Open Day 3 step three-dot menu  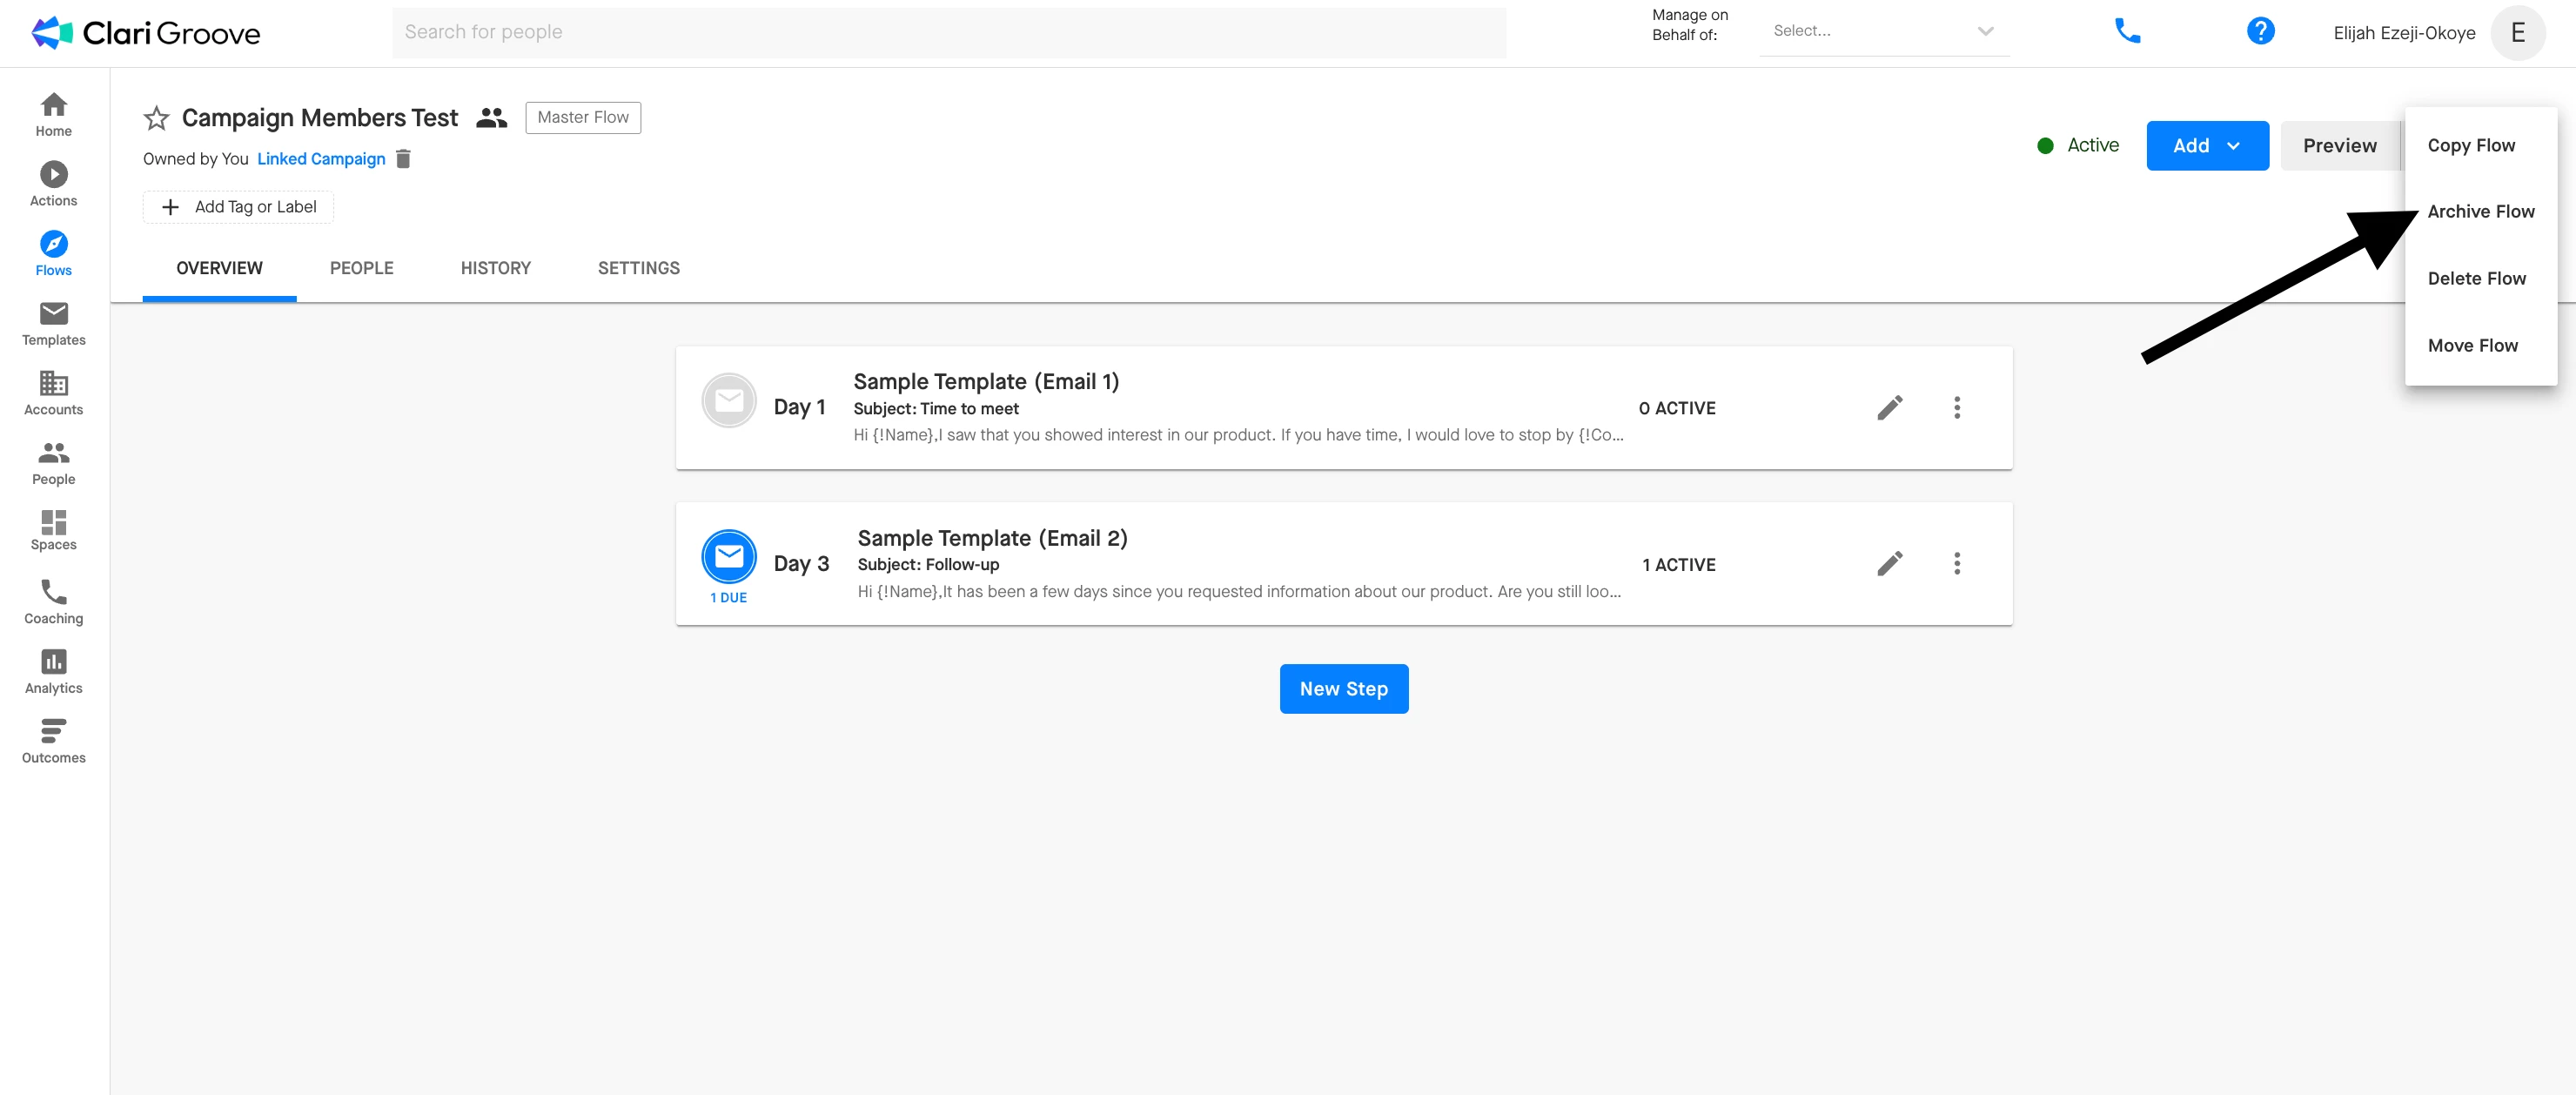coord(1956,564)
